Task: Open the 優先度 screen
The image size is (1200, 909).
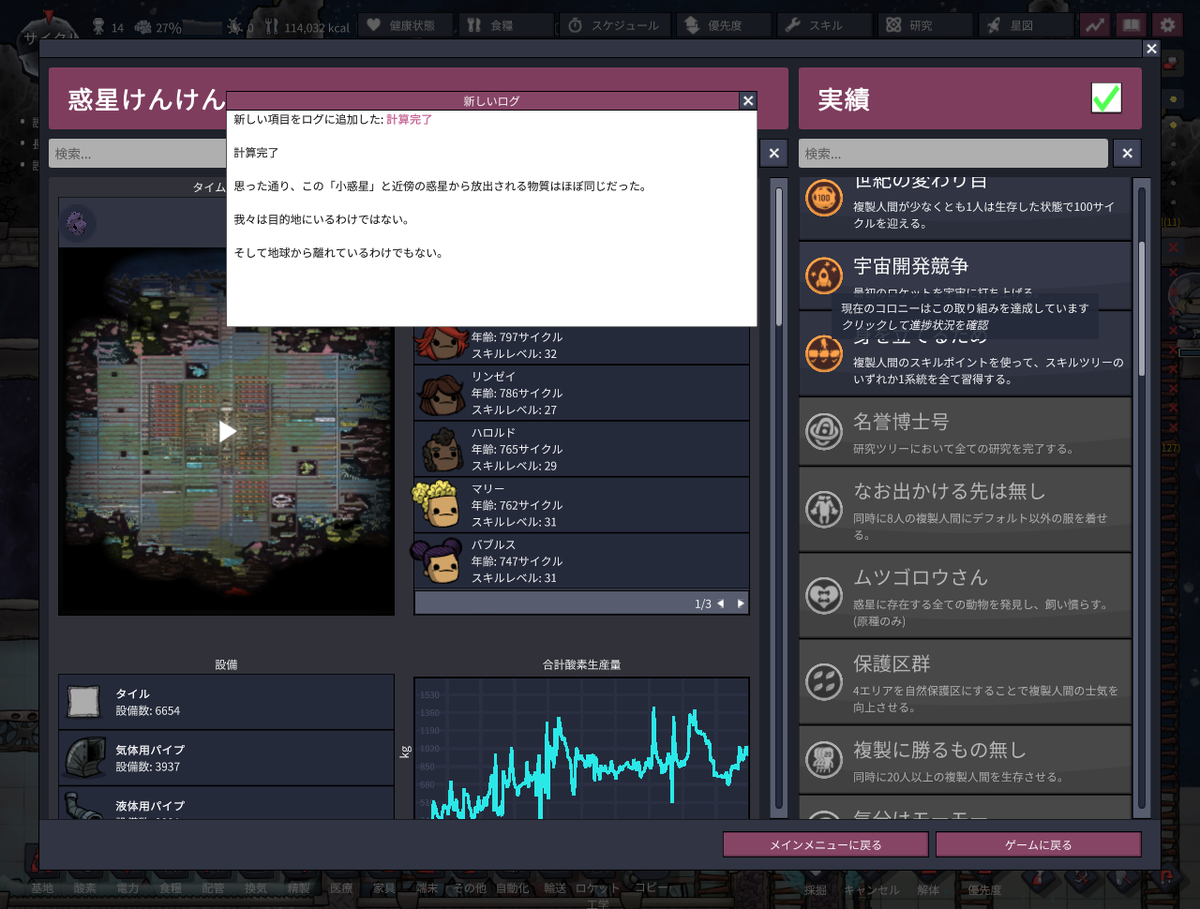Action: coord(723,25)
